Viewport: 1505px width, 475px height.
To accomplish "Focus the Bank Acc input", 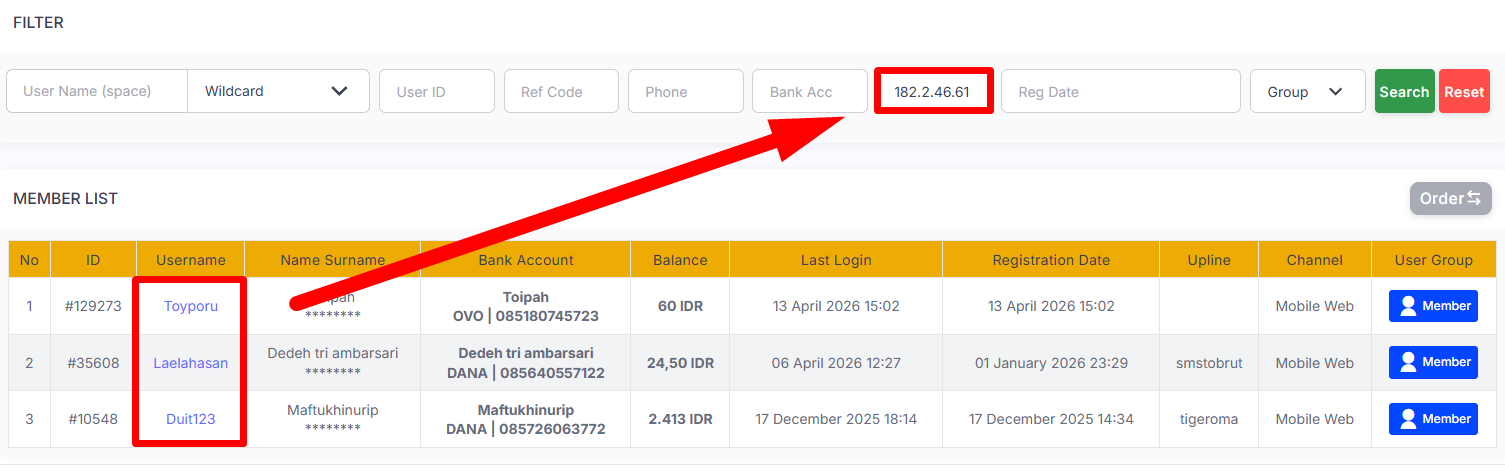I will pos(810,91).
